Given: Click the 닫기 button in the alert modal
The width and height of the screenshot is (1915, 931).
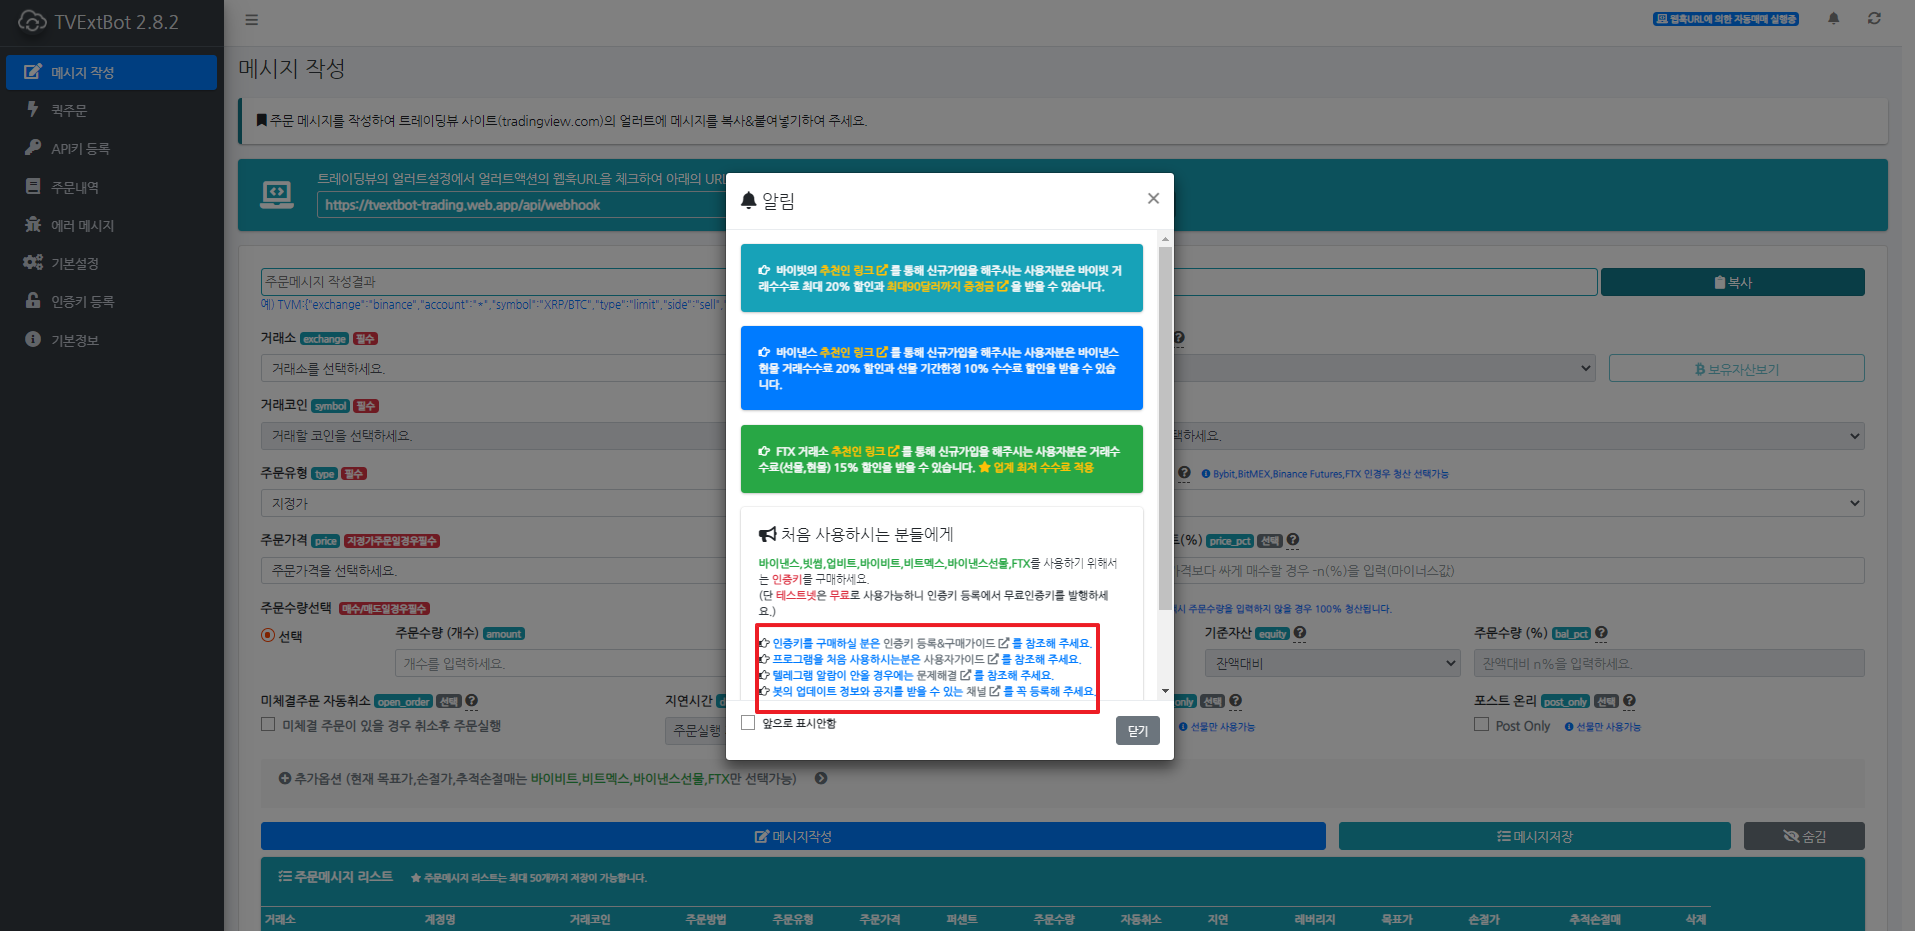Looking at the screenshot, I should point(1137,730).
